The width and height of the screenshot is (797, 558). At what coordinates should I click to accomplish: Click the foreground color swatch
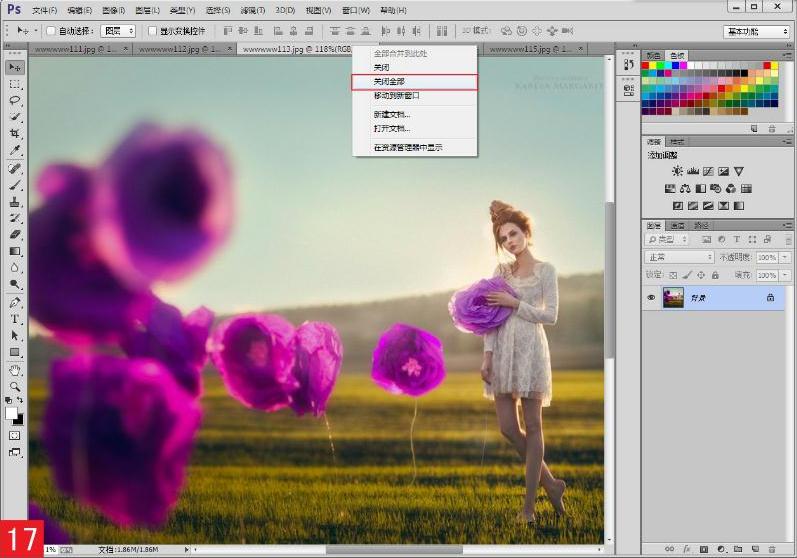pyautogui.click(x=11, y=414)
